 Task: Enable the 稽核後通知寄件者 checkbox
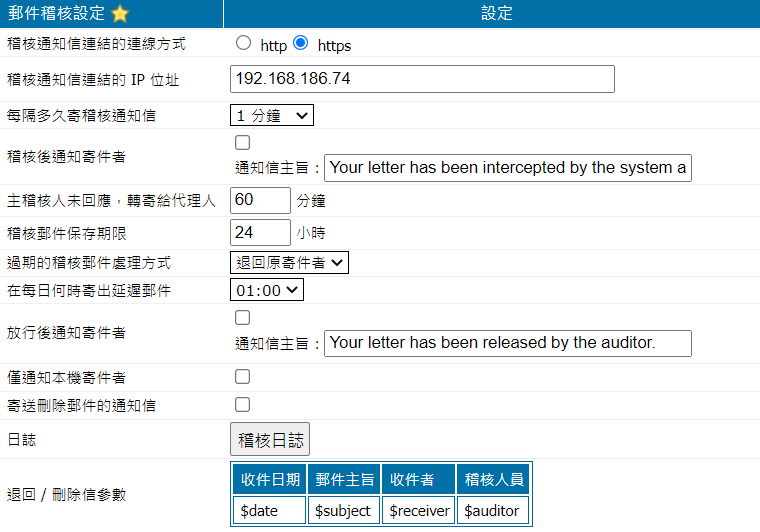coord(242,143)
